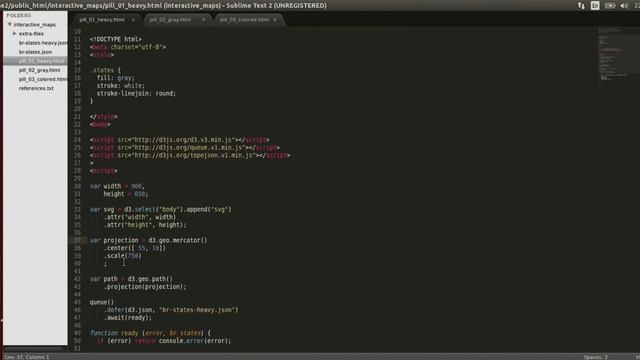This screenshot has height=360, width=640.
Task: Open references.txt in the sidebar
Action: pyautogui.click(x=36, y=88)
